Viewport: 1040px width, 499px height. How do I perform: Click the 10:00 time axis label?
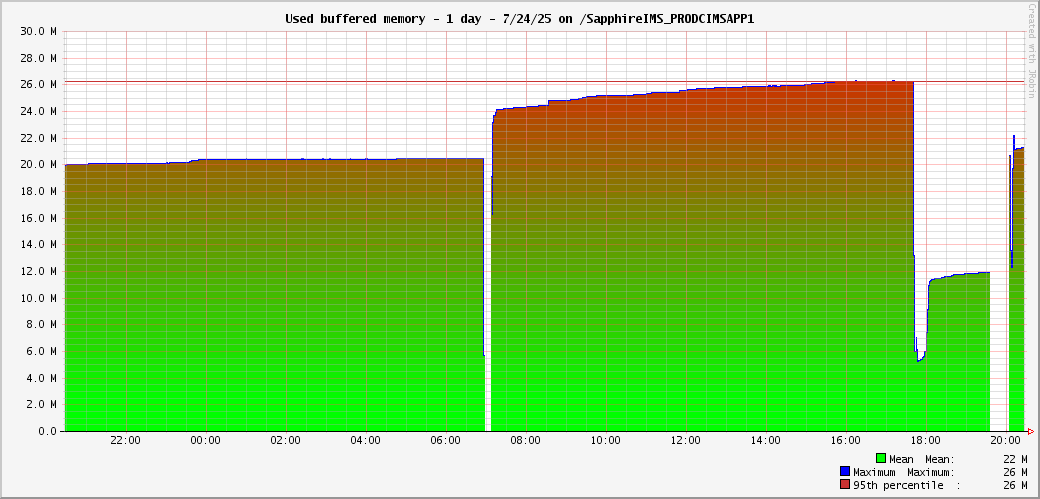coord(606,441)
